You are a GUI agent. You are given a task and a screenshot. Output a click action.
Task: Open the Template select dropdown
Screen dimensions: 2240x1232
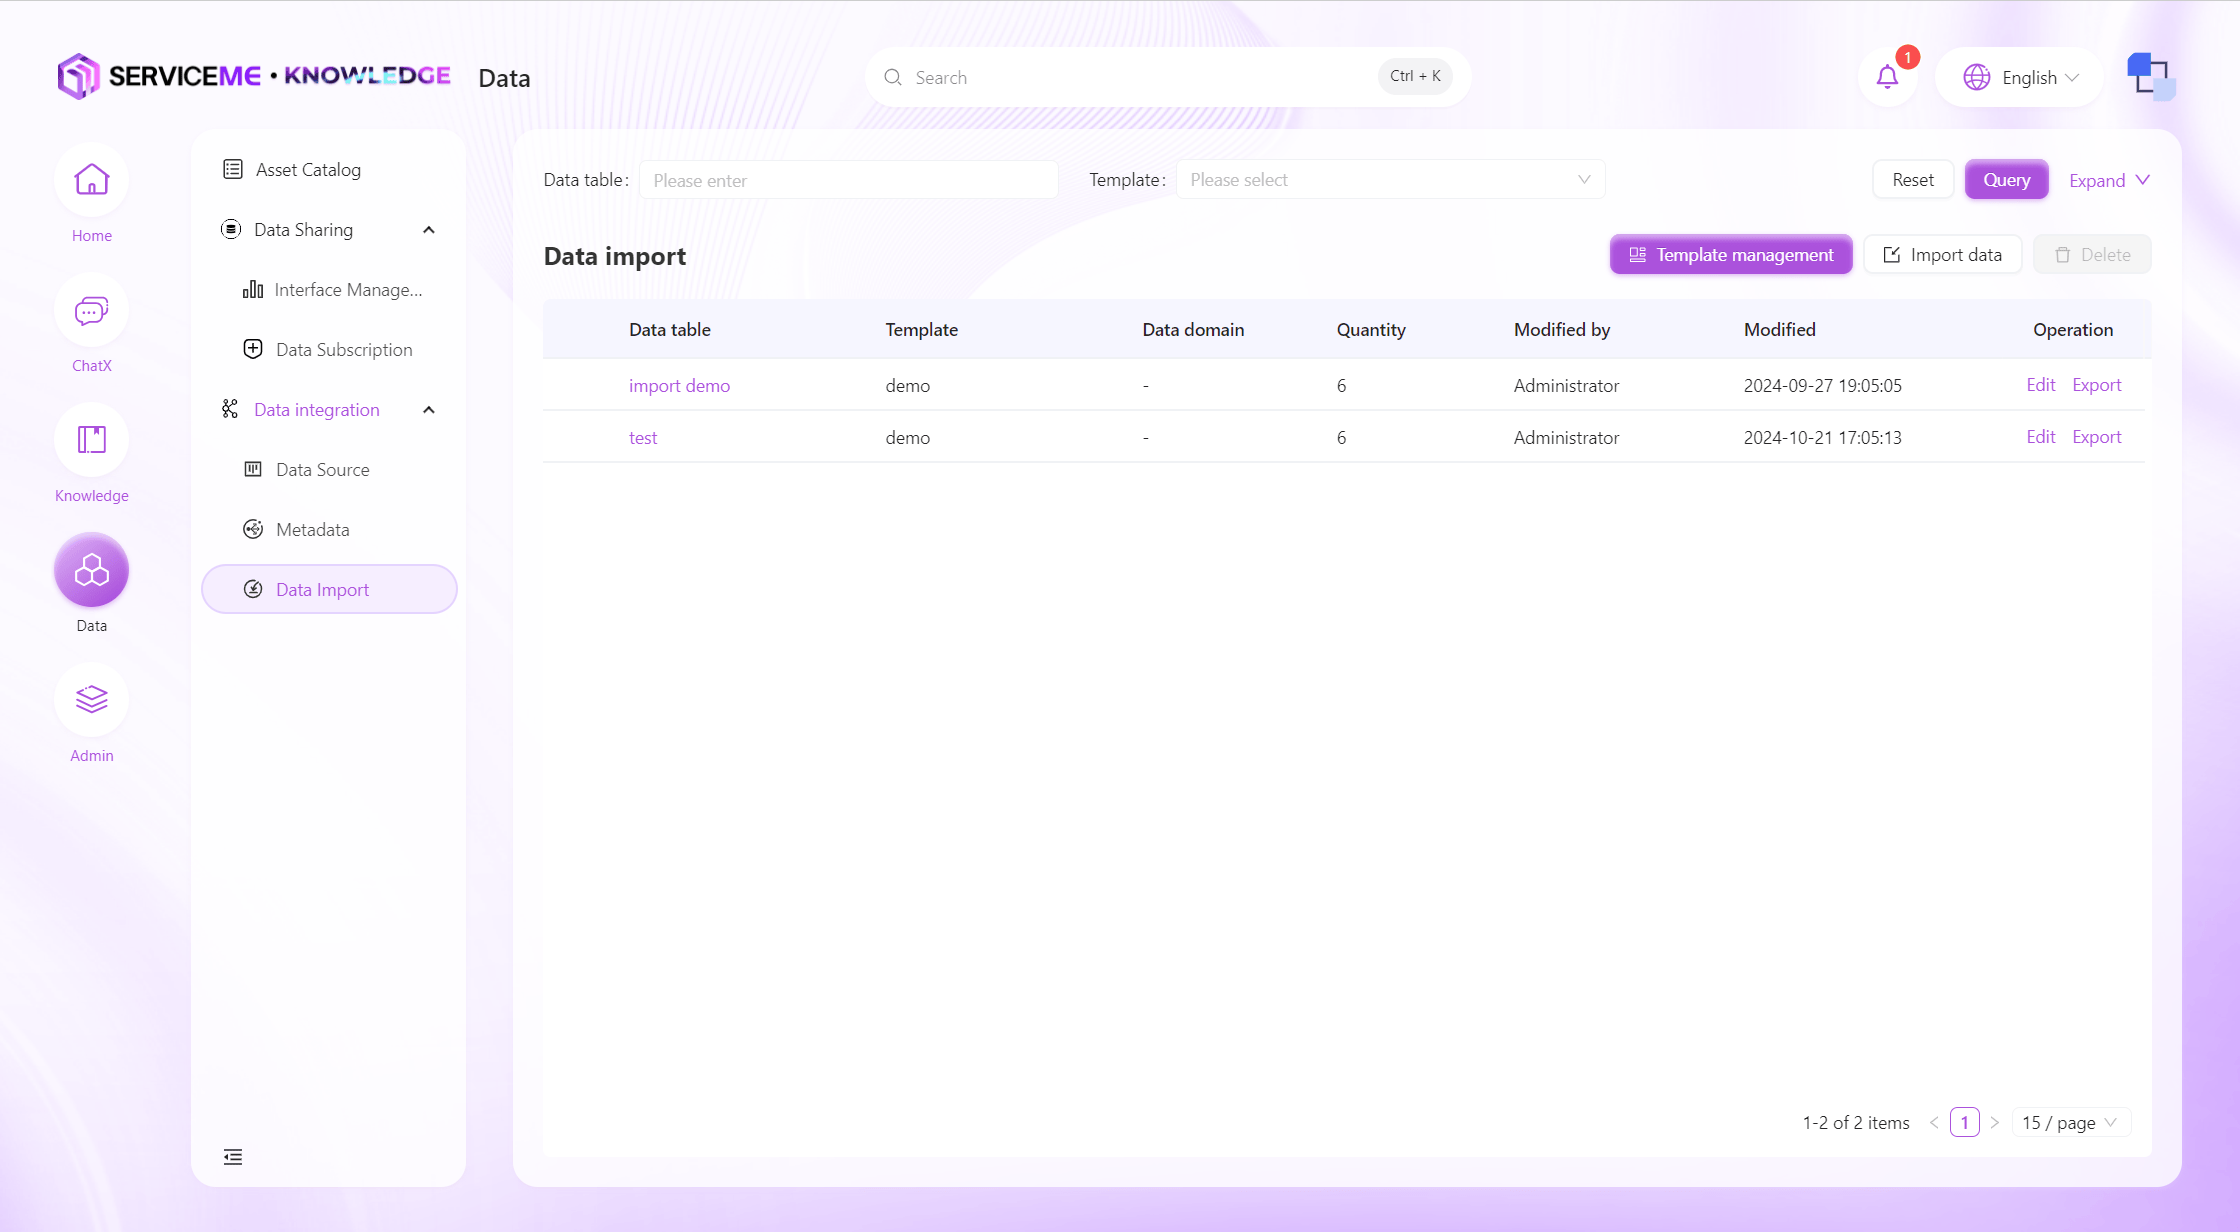1390,180
